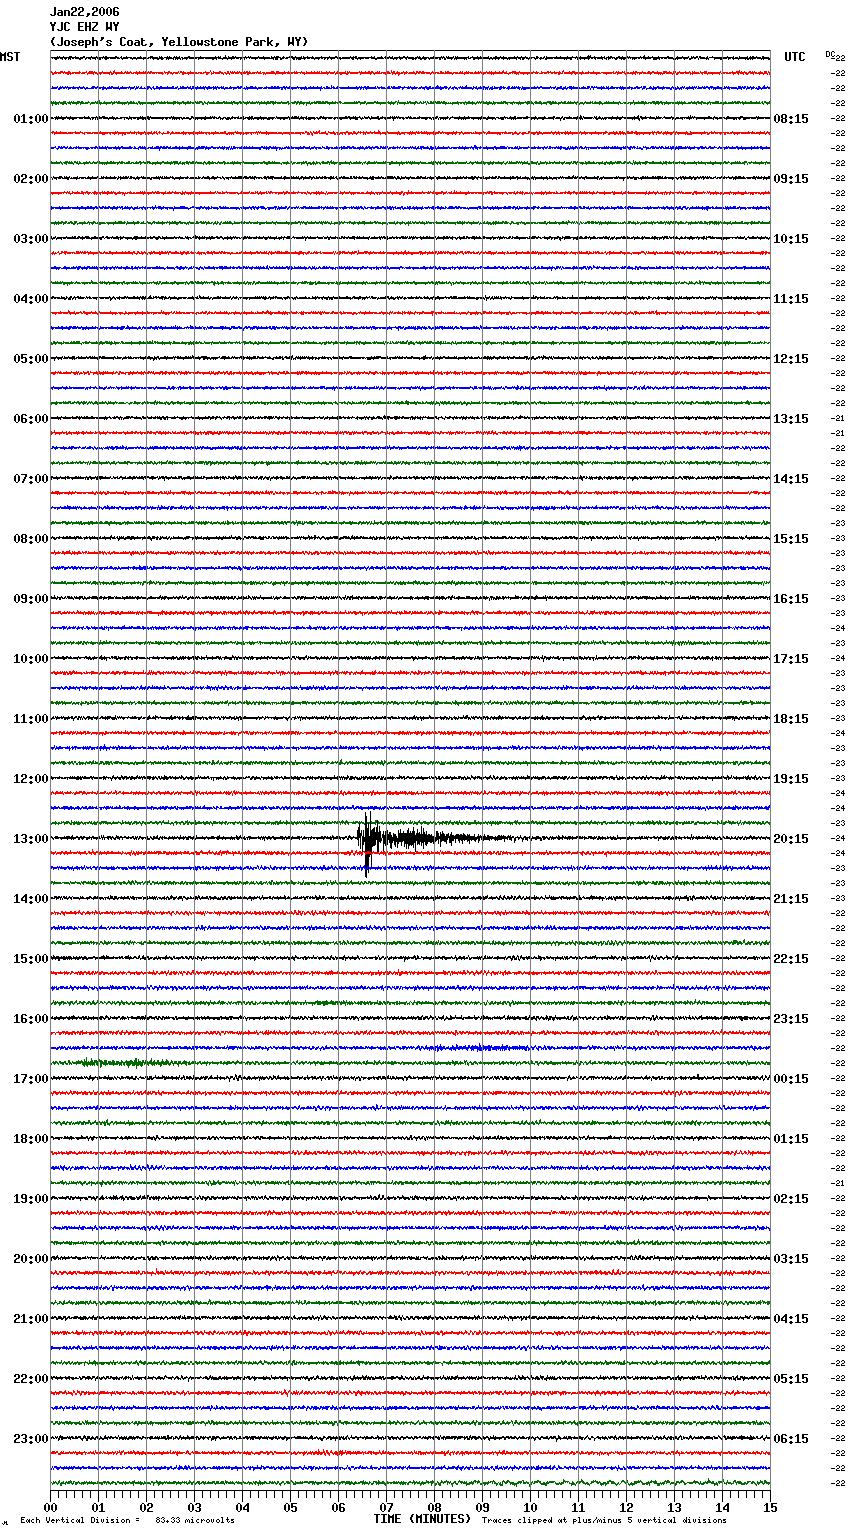Click the 10:15 UTC time label
The image size is (850, 1534).
[791, 239]
